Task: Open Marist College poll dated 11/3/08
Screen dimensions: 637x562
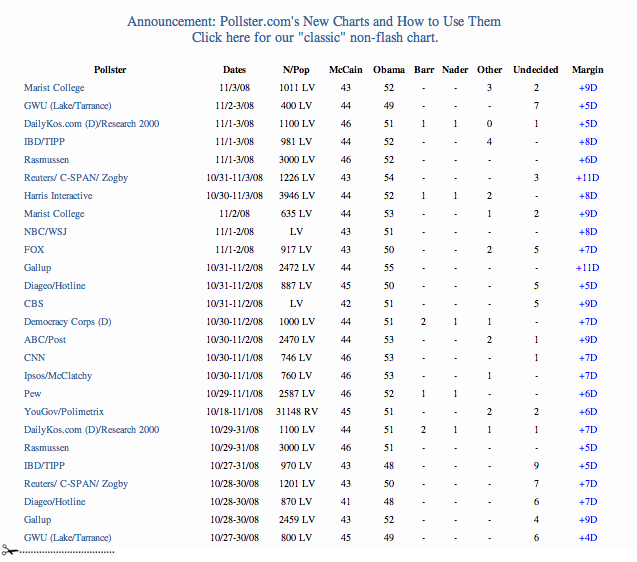Action: pyautogui.click(x=54, y=88)
